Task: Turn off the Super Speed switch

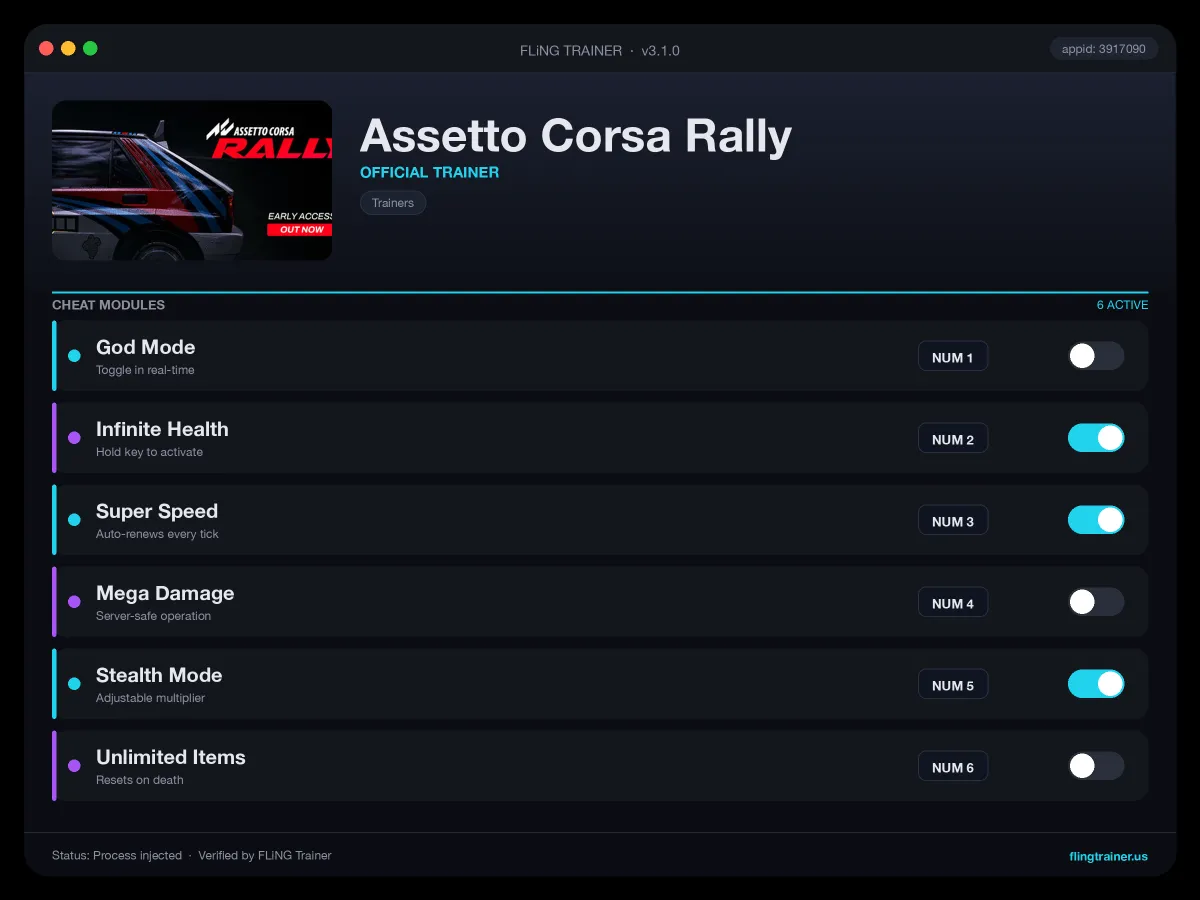Action: [1096, 520]
